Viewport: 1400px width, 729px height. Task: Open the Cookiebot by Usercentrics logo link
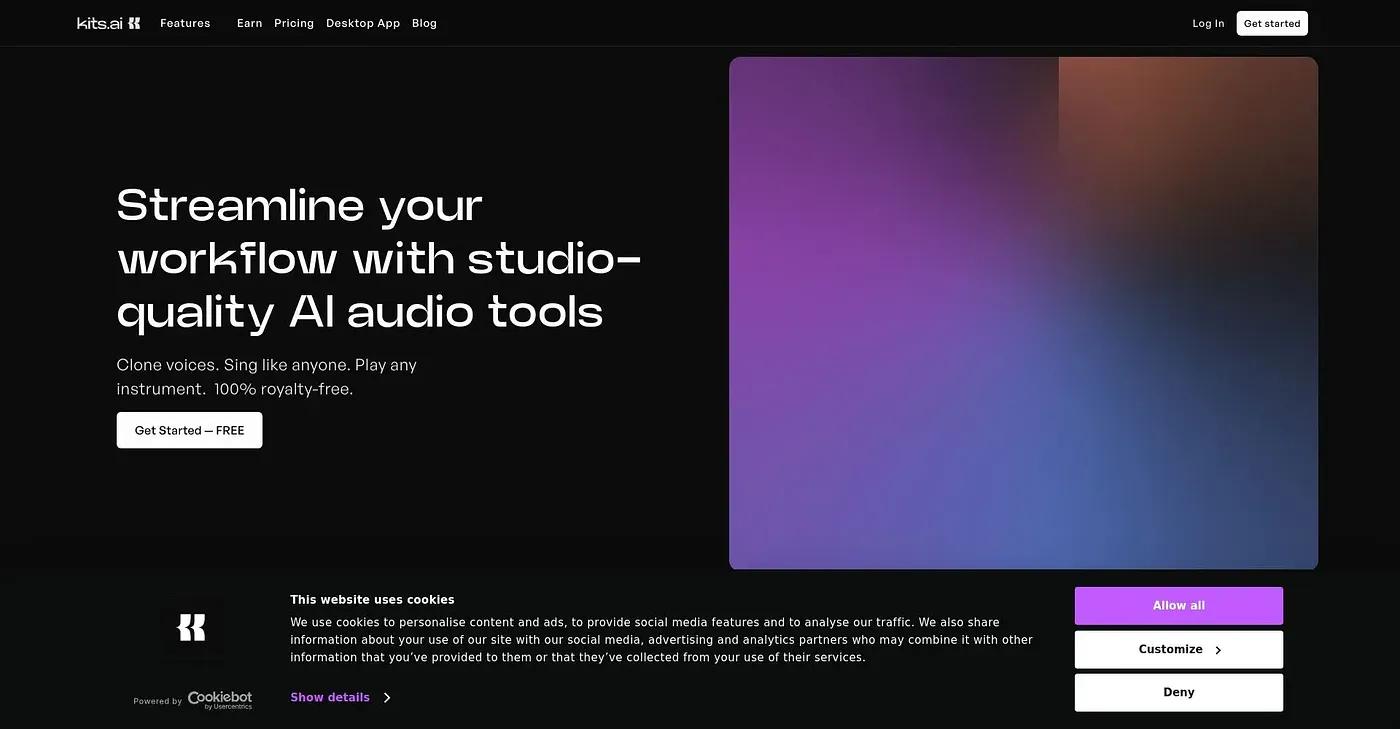(x=219, y=700)
